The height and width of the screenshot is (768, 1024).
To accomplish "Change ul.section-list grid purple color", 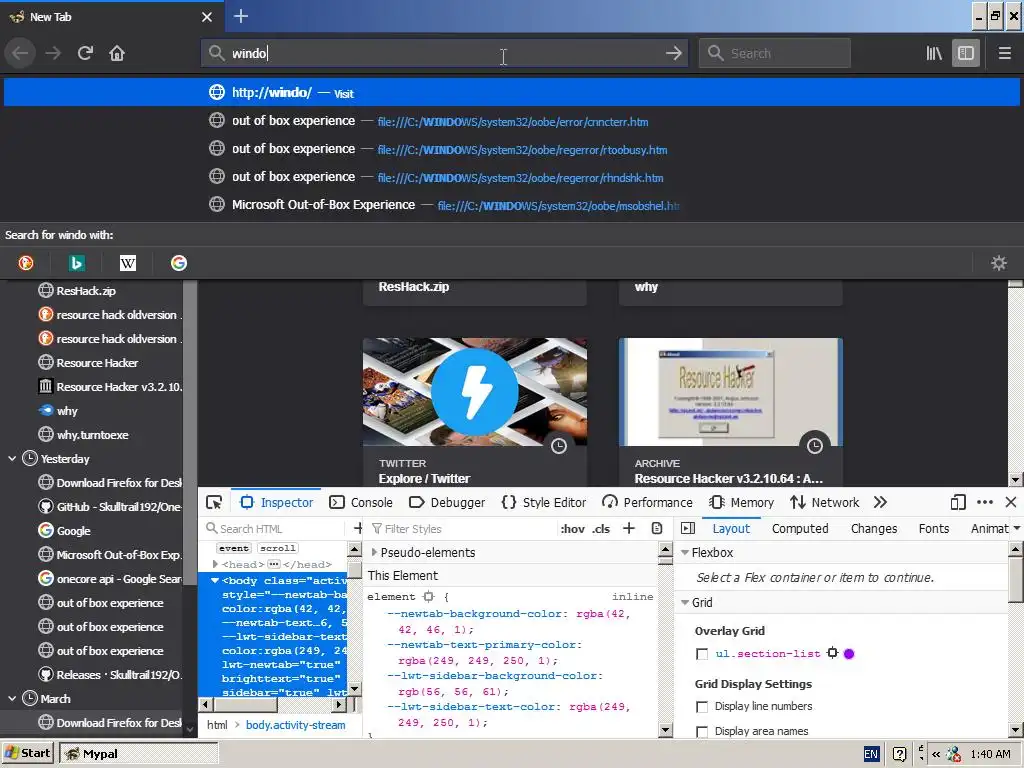I will [x=849, y=654].
